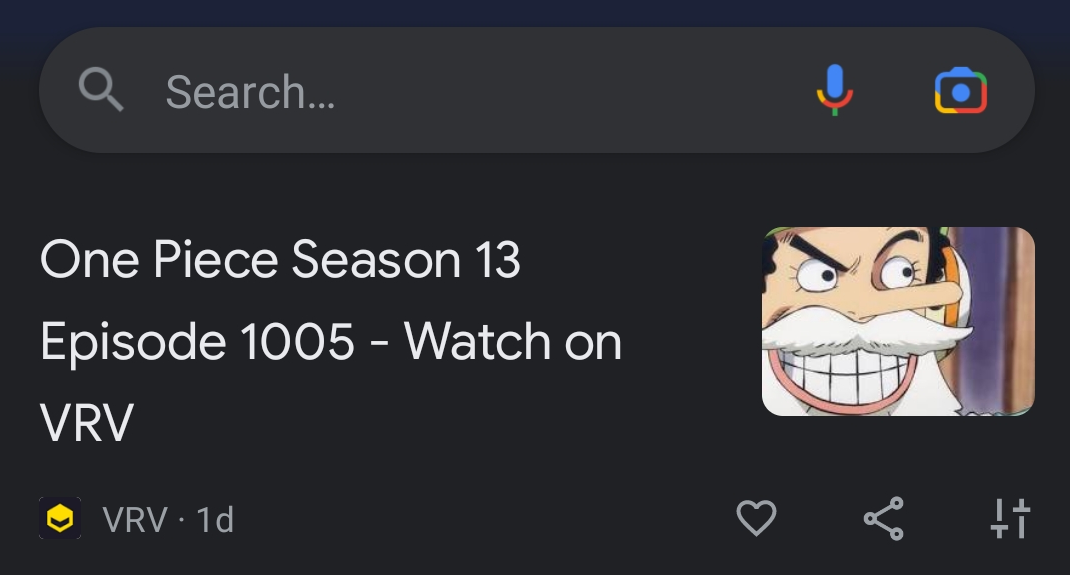
Task: Click the 'Search...' placeholder text
Action: [x=250, y=91]
